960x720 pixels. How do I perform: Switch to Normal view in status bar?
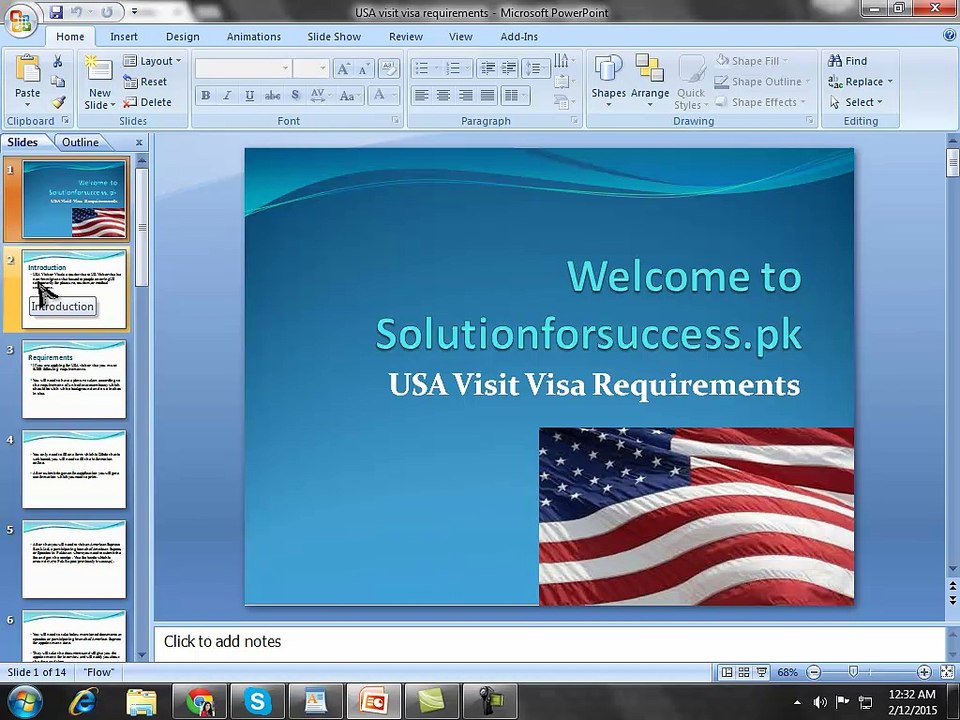point(727,672)
